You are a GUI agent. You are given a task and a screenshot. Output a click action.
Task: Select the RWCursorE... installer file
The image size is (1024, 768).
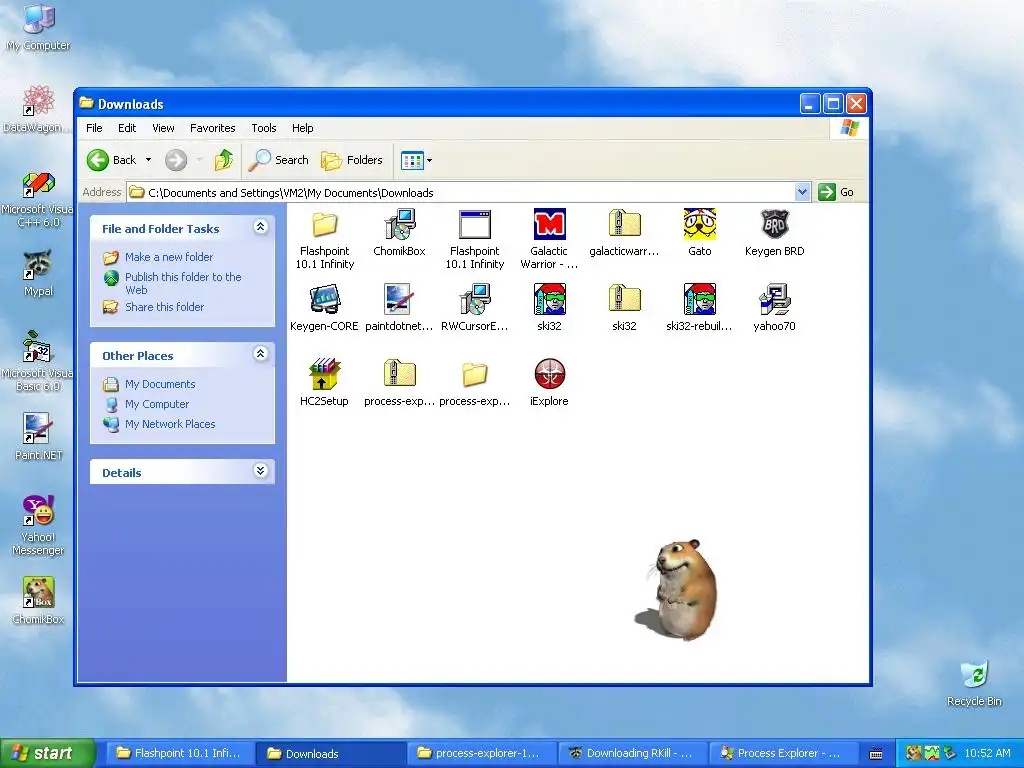475,299
